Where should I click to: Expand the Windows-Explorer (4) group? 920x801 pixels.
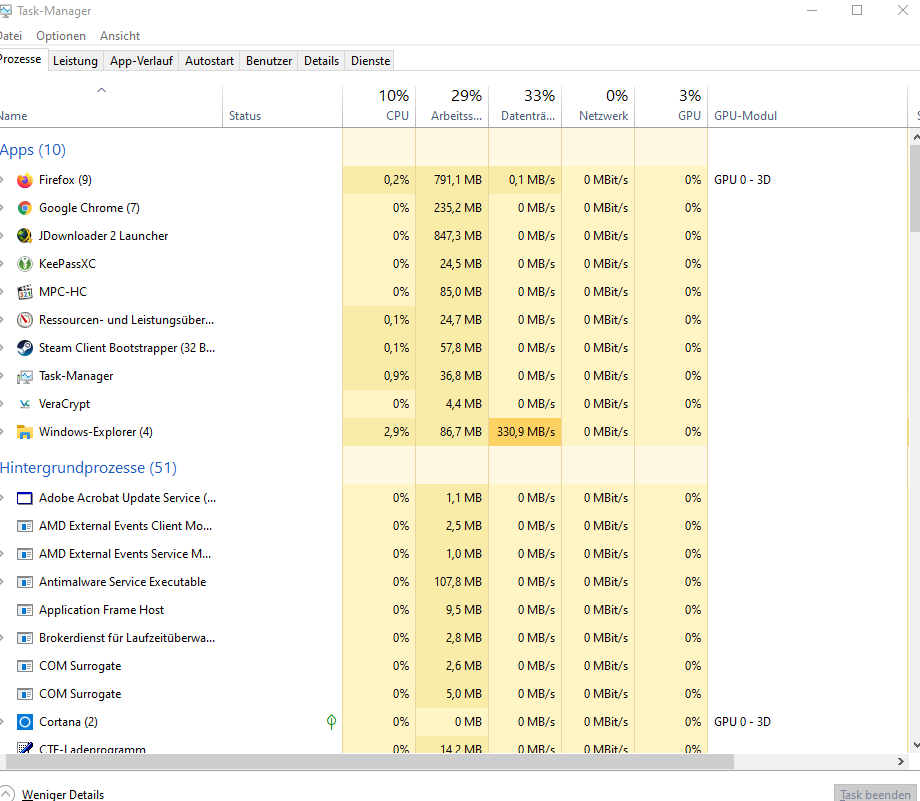tap(2, 432)
